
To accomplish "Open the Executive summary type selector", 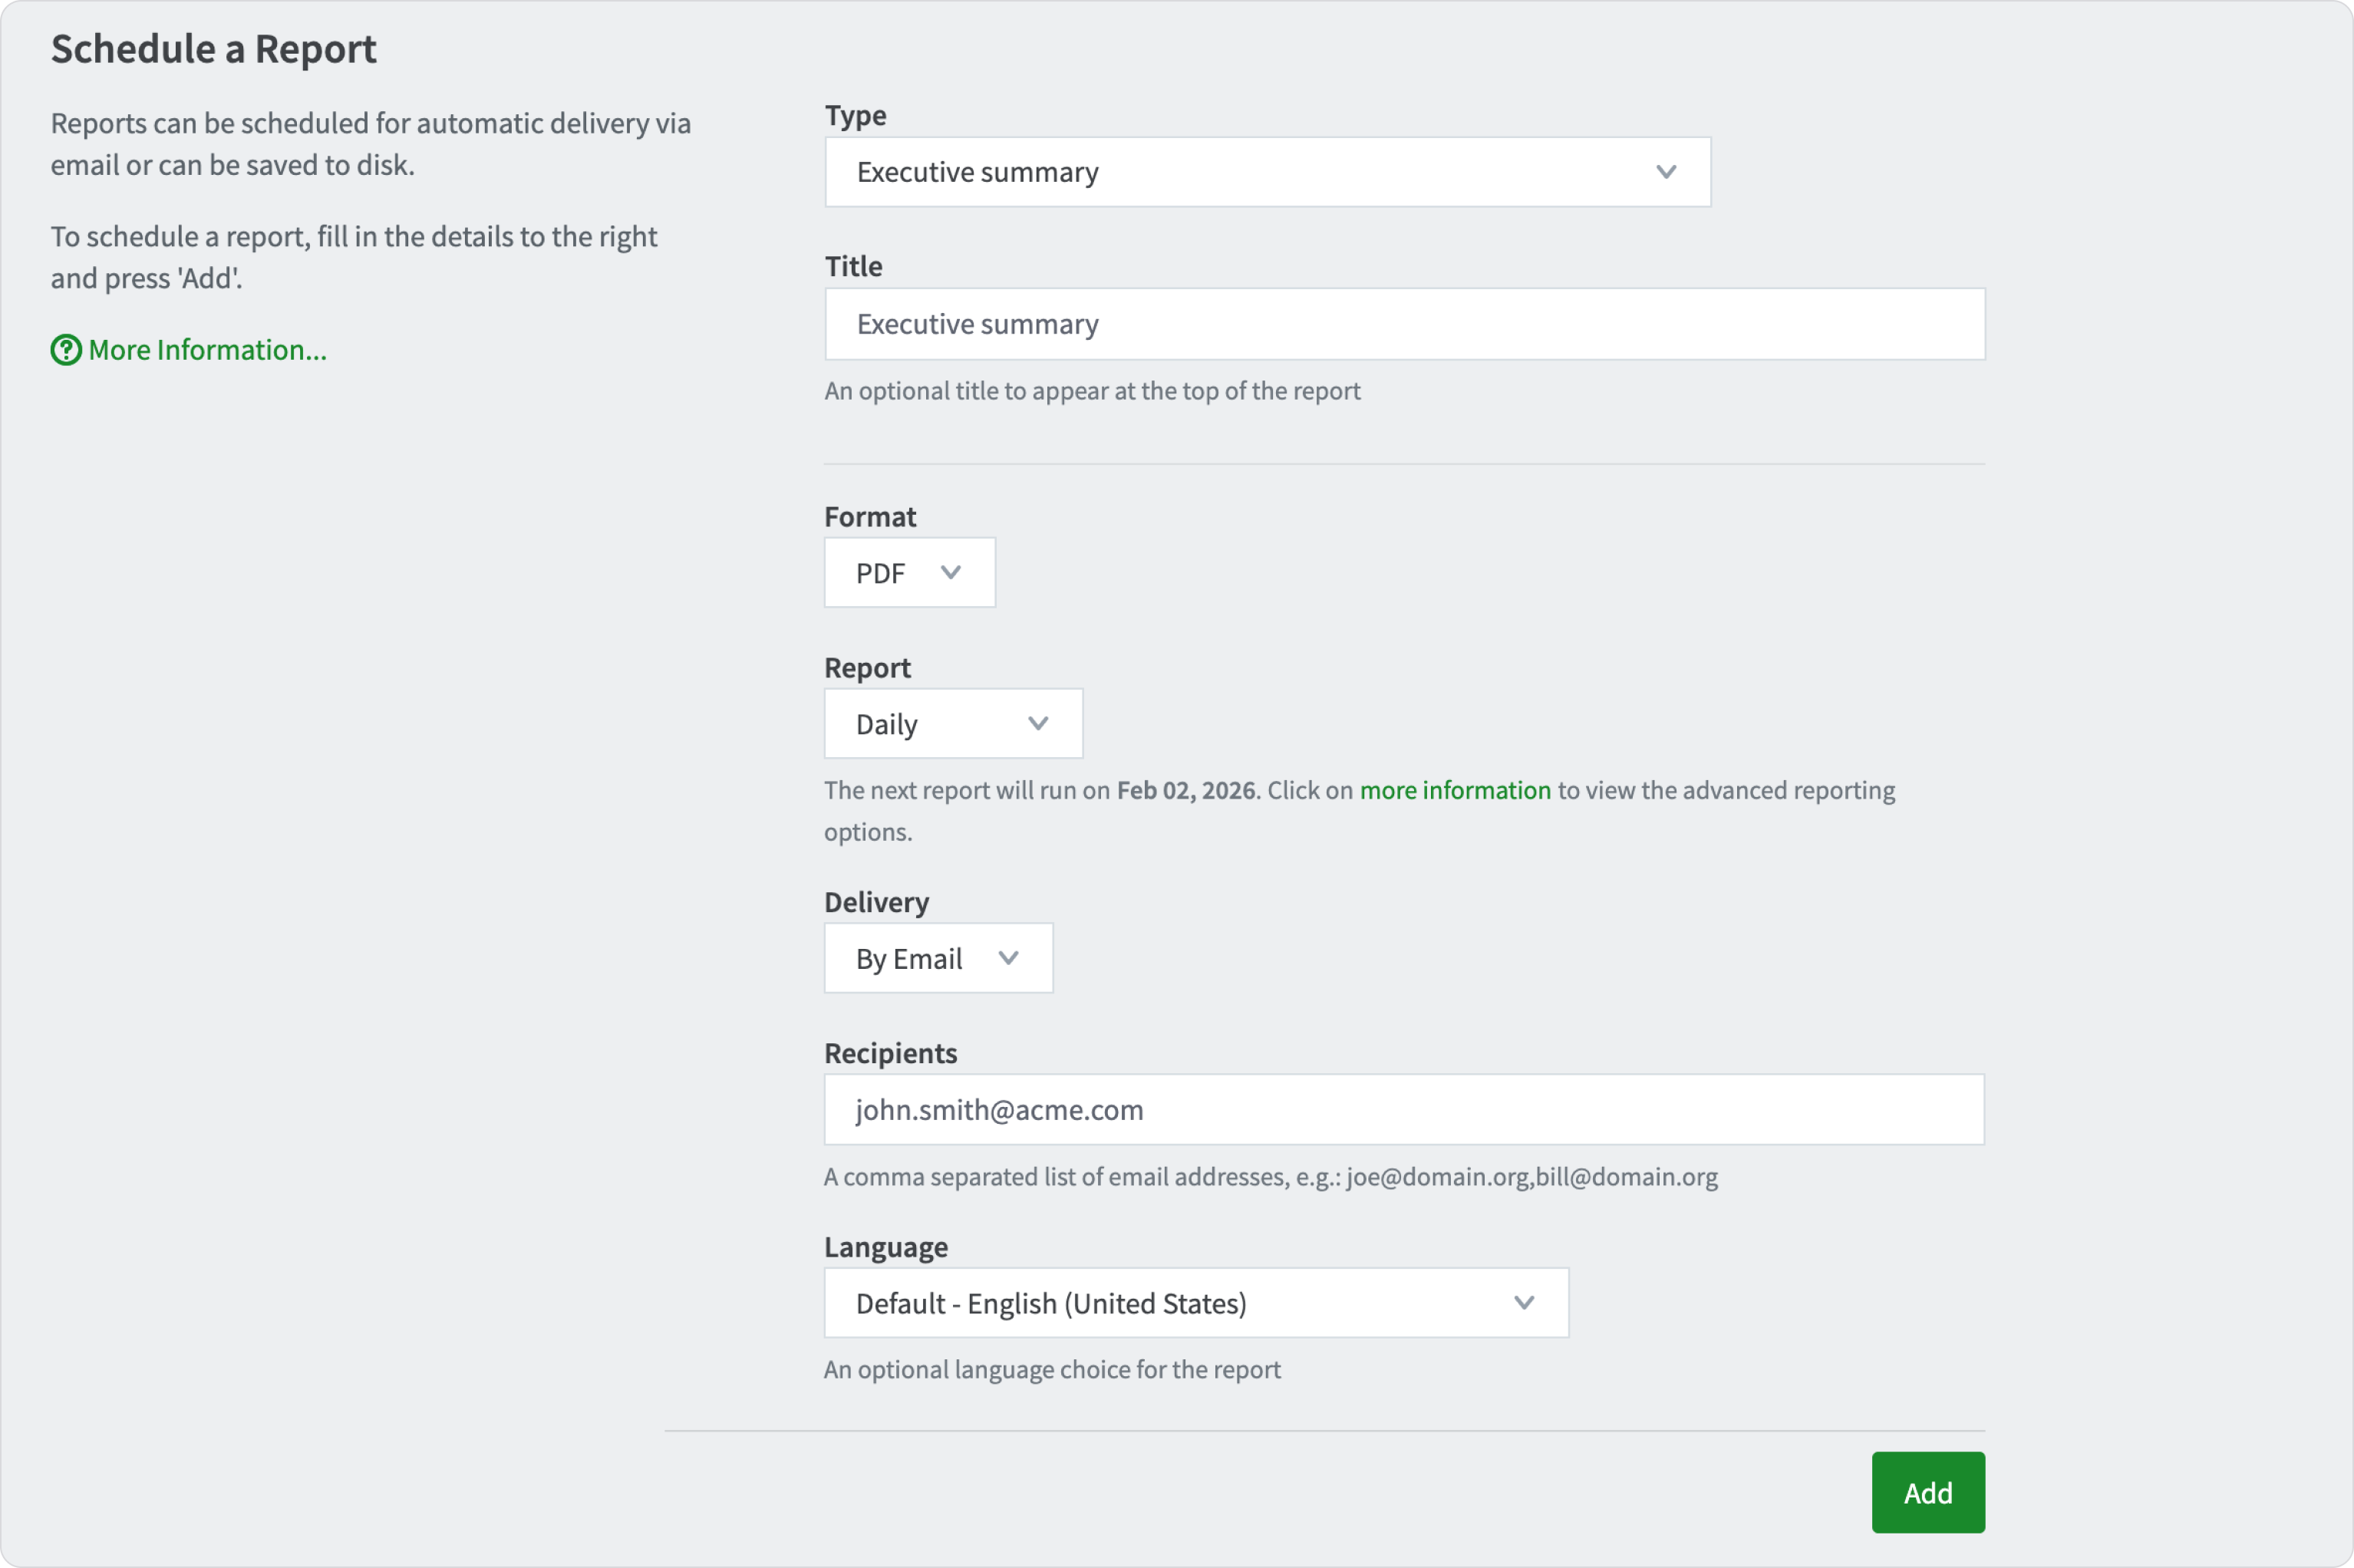I will click(1268, 171).
